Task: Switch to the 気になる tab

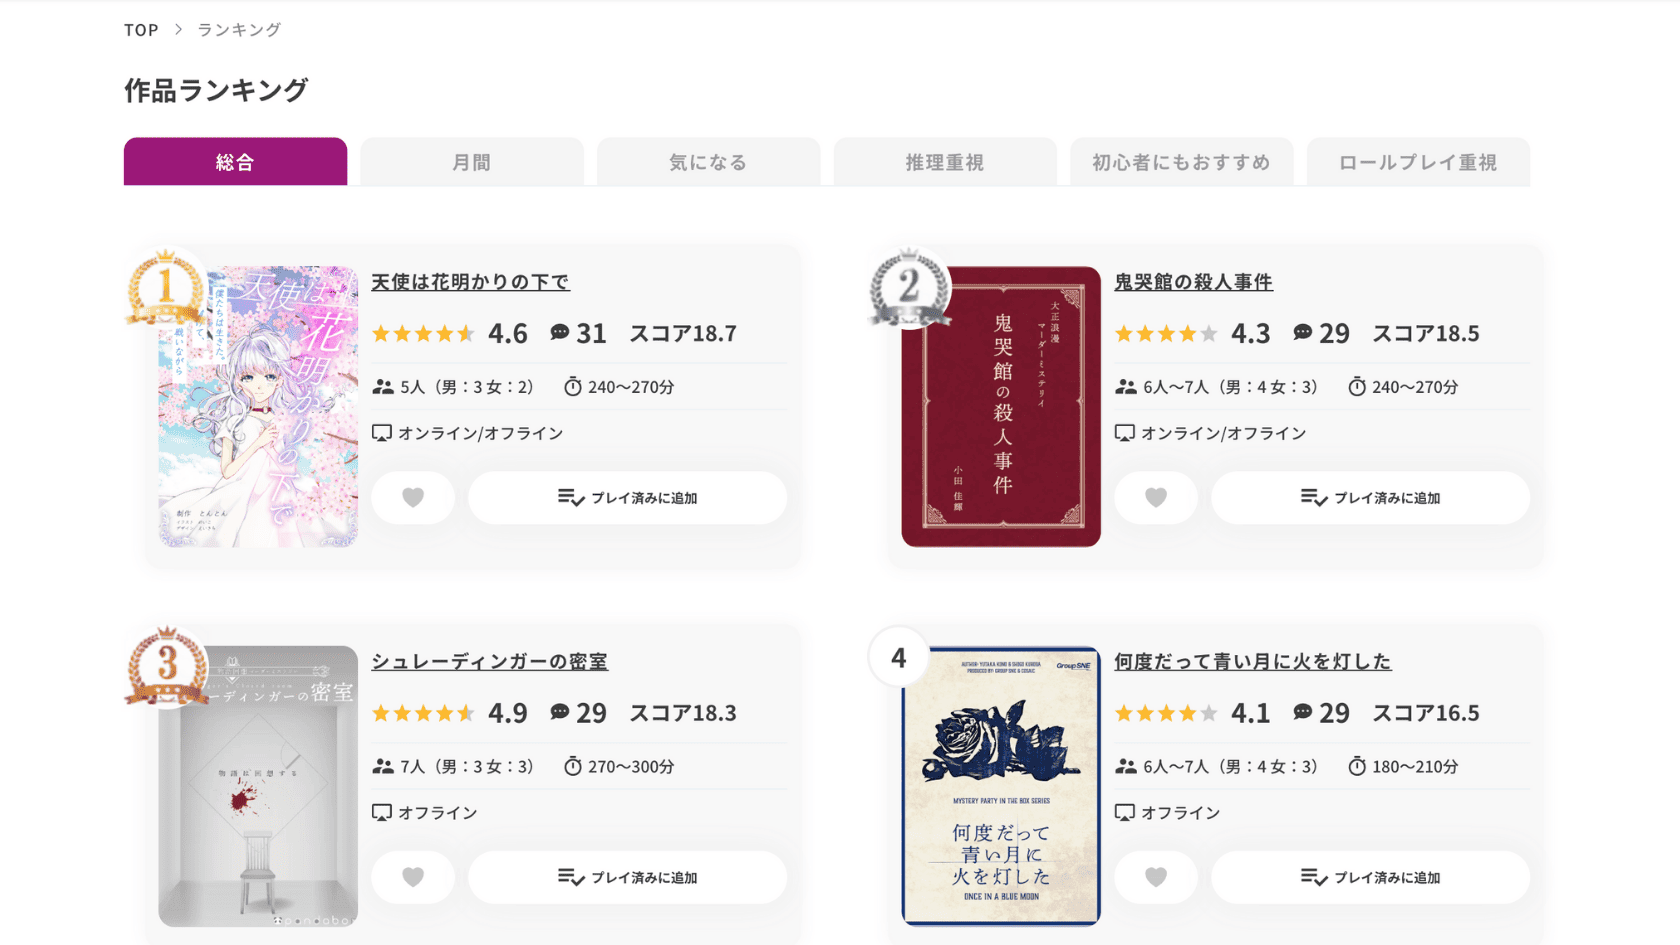Action: tap(708, 162)
